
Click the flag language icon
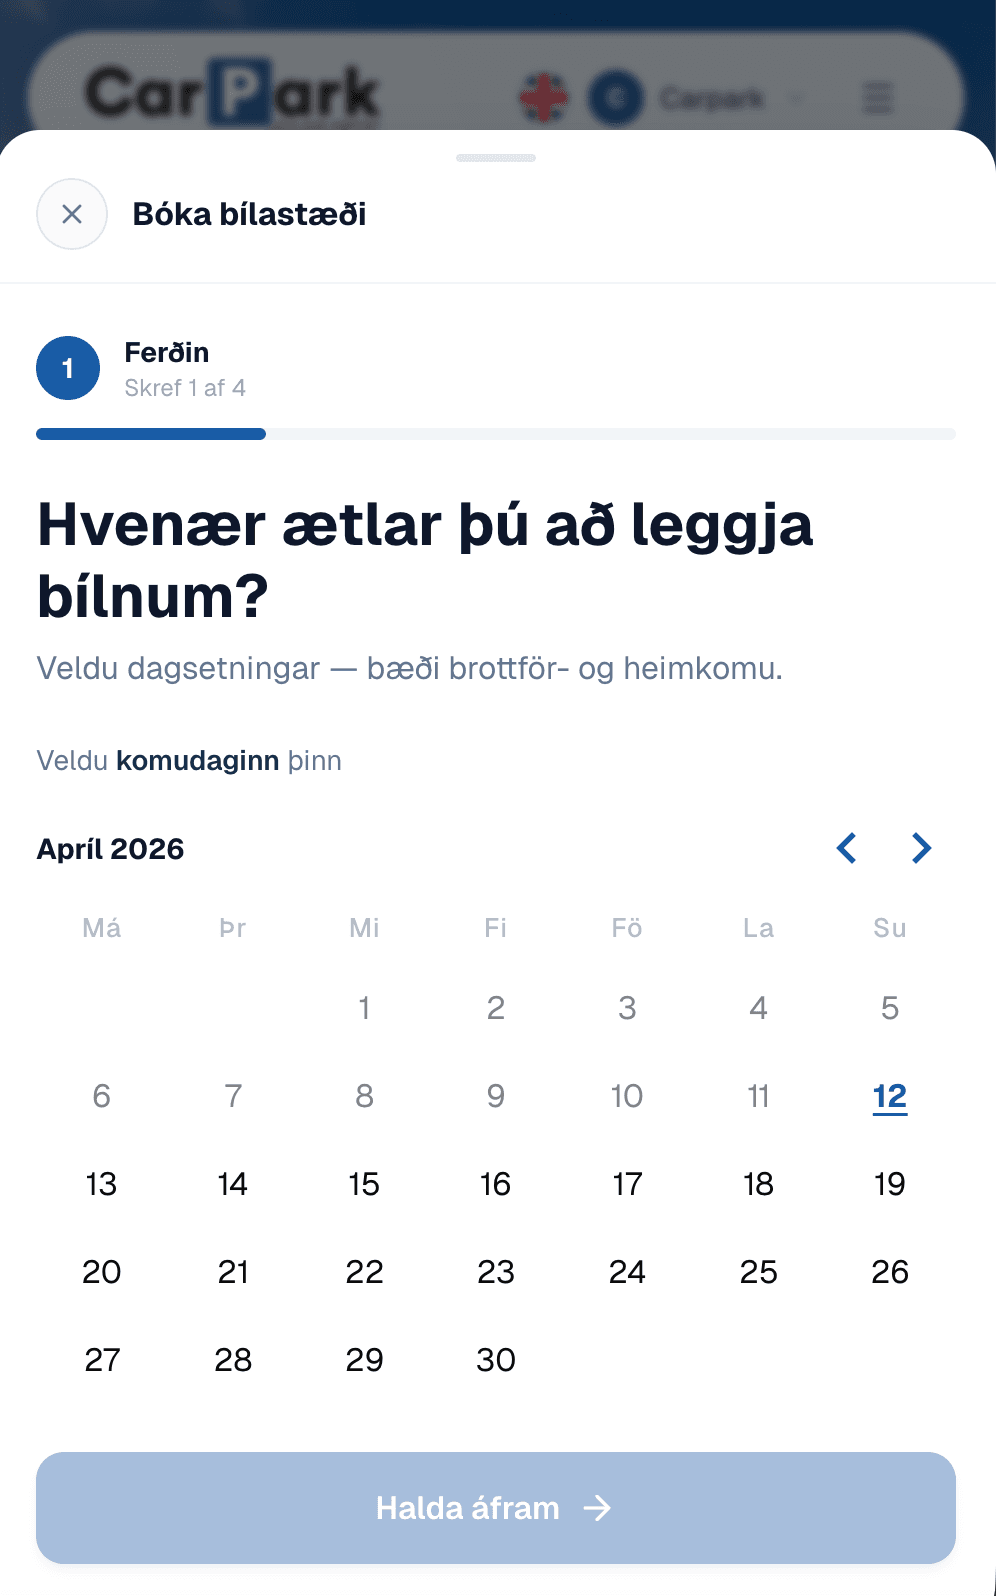tap(543, 97)
